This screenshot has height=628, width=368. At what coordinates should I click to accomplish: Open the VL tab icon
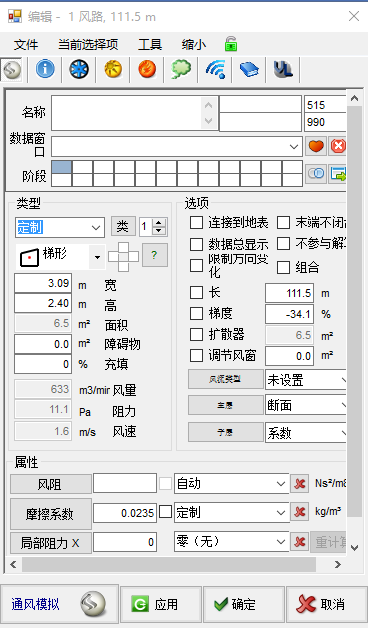283,69
